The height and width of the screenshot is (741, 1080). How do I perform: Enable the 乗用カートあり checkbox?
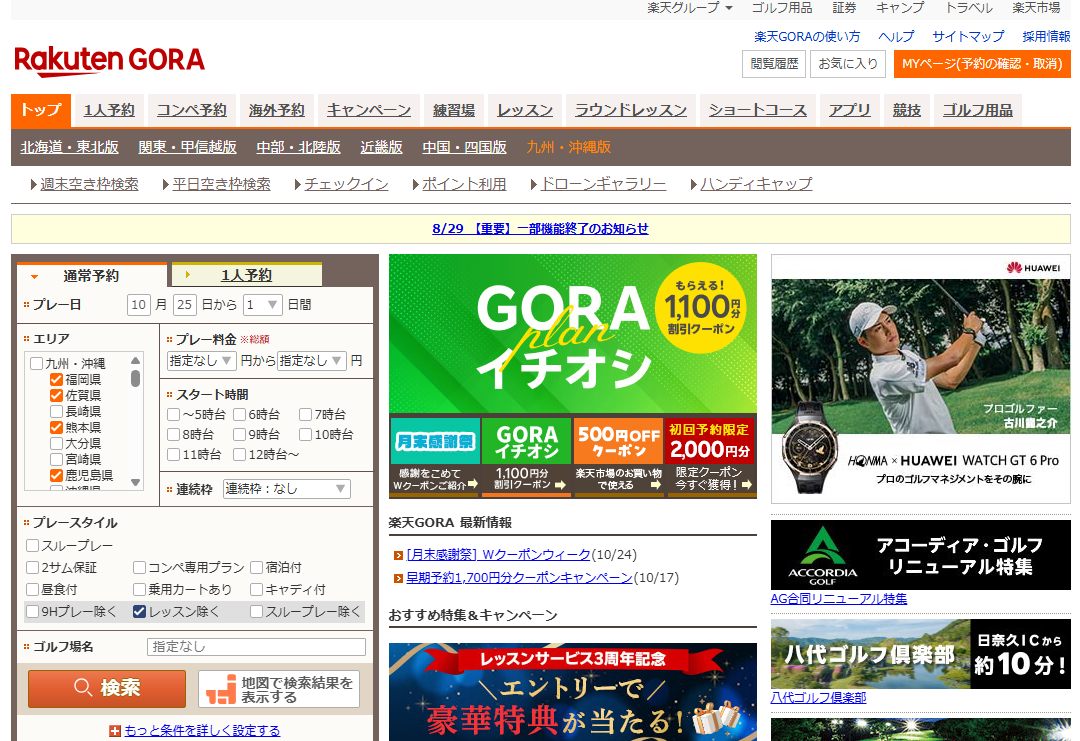click(140, 590)
